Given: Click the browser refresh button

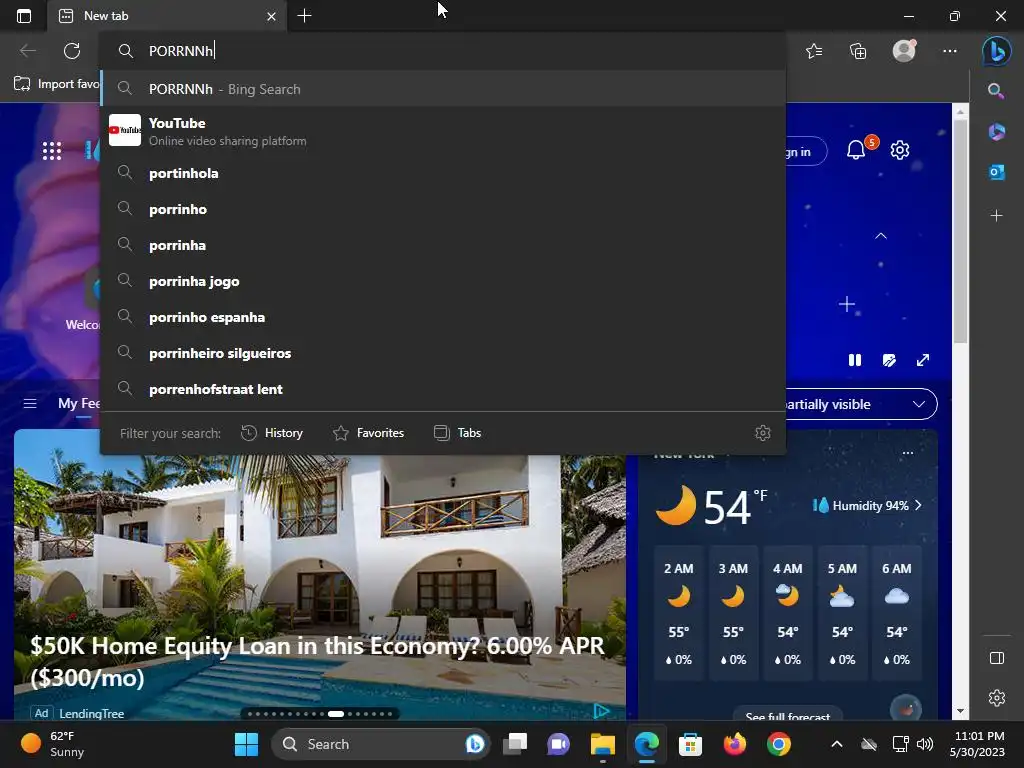Looking at the screenshot, I should (72, 51).
